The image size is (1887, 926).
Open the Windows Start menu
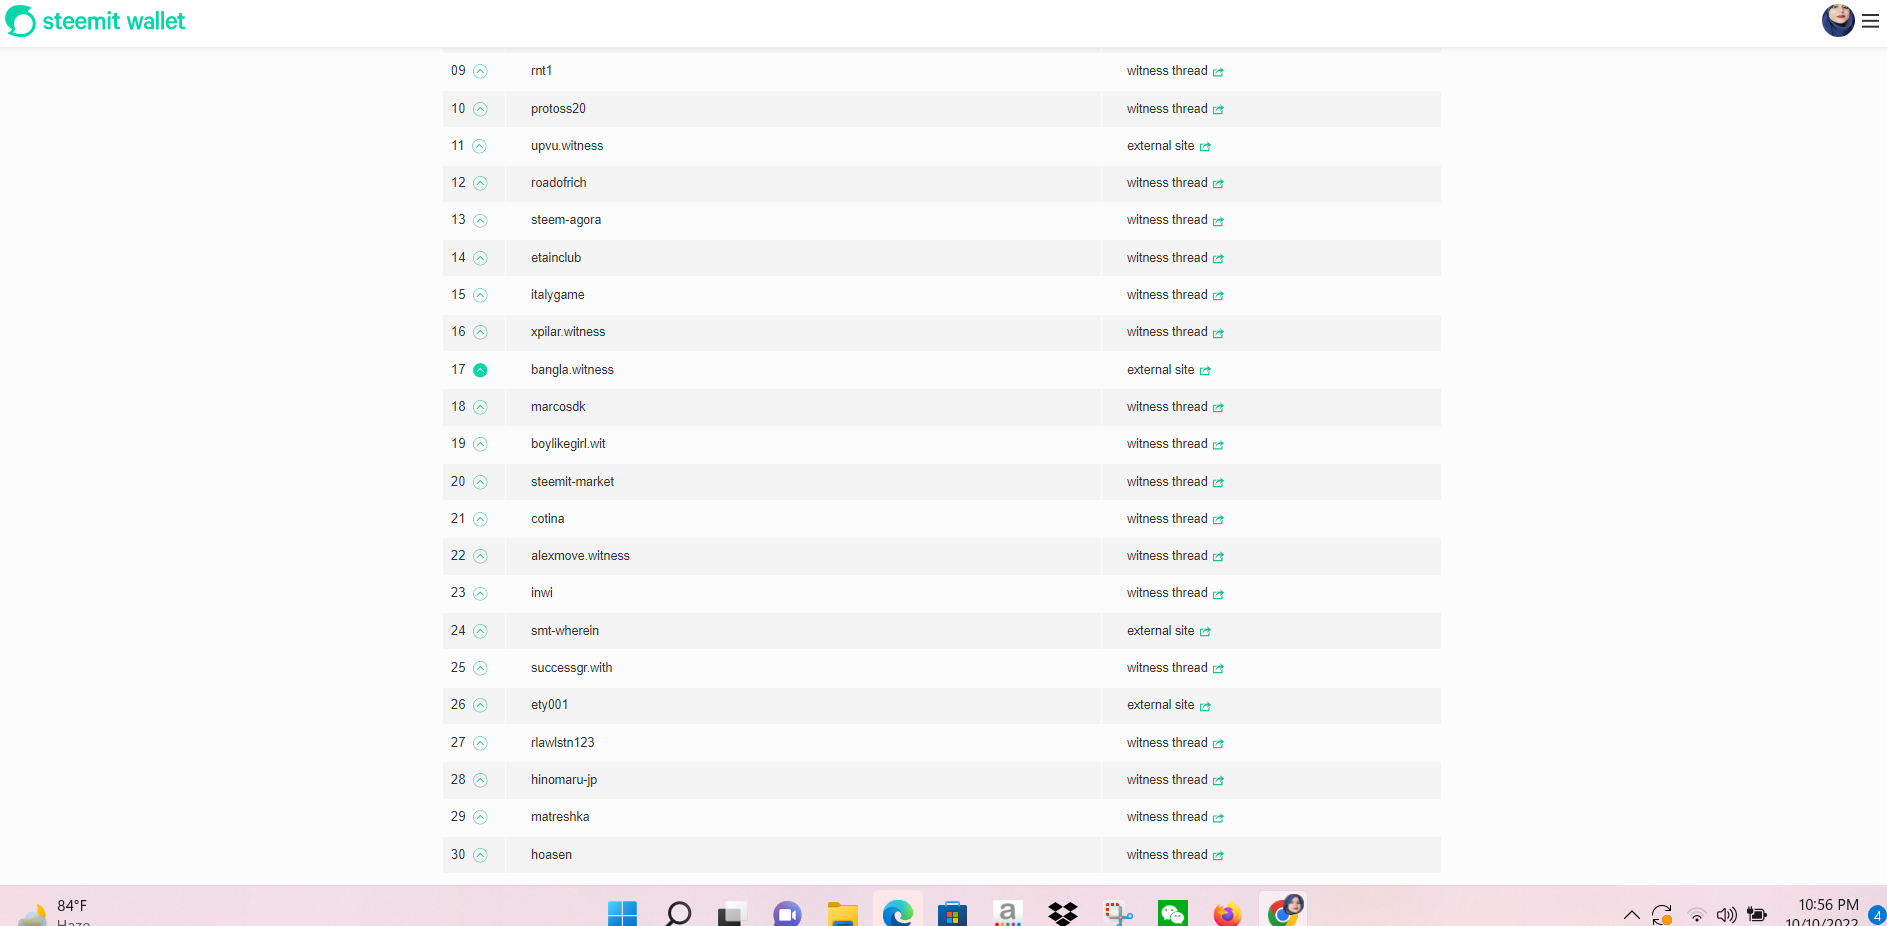pyautogui.click(x=622, y=913)
